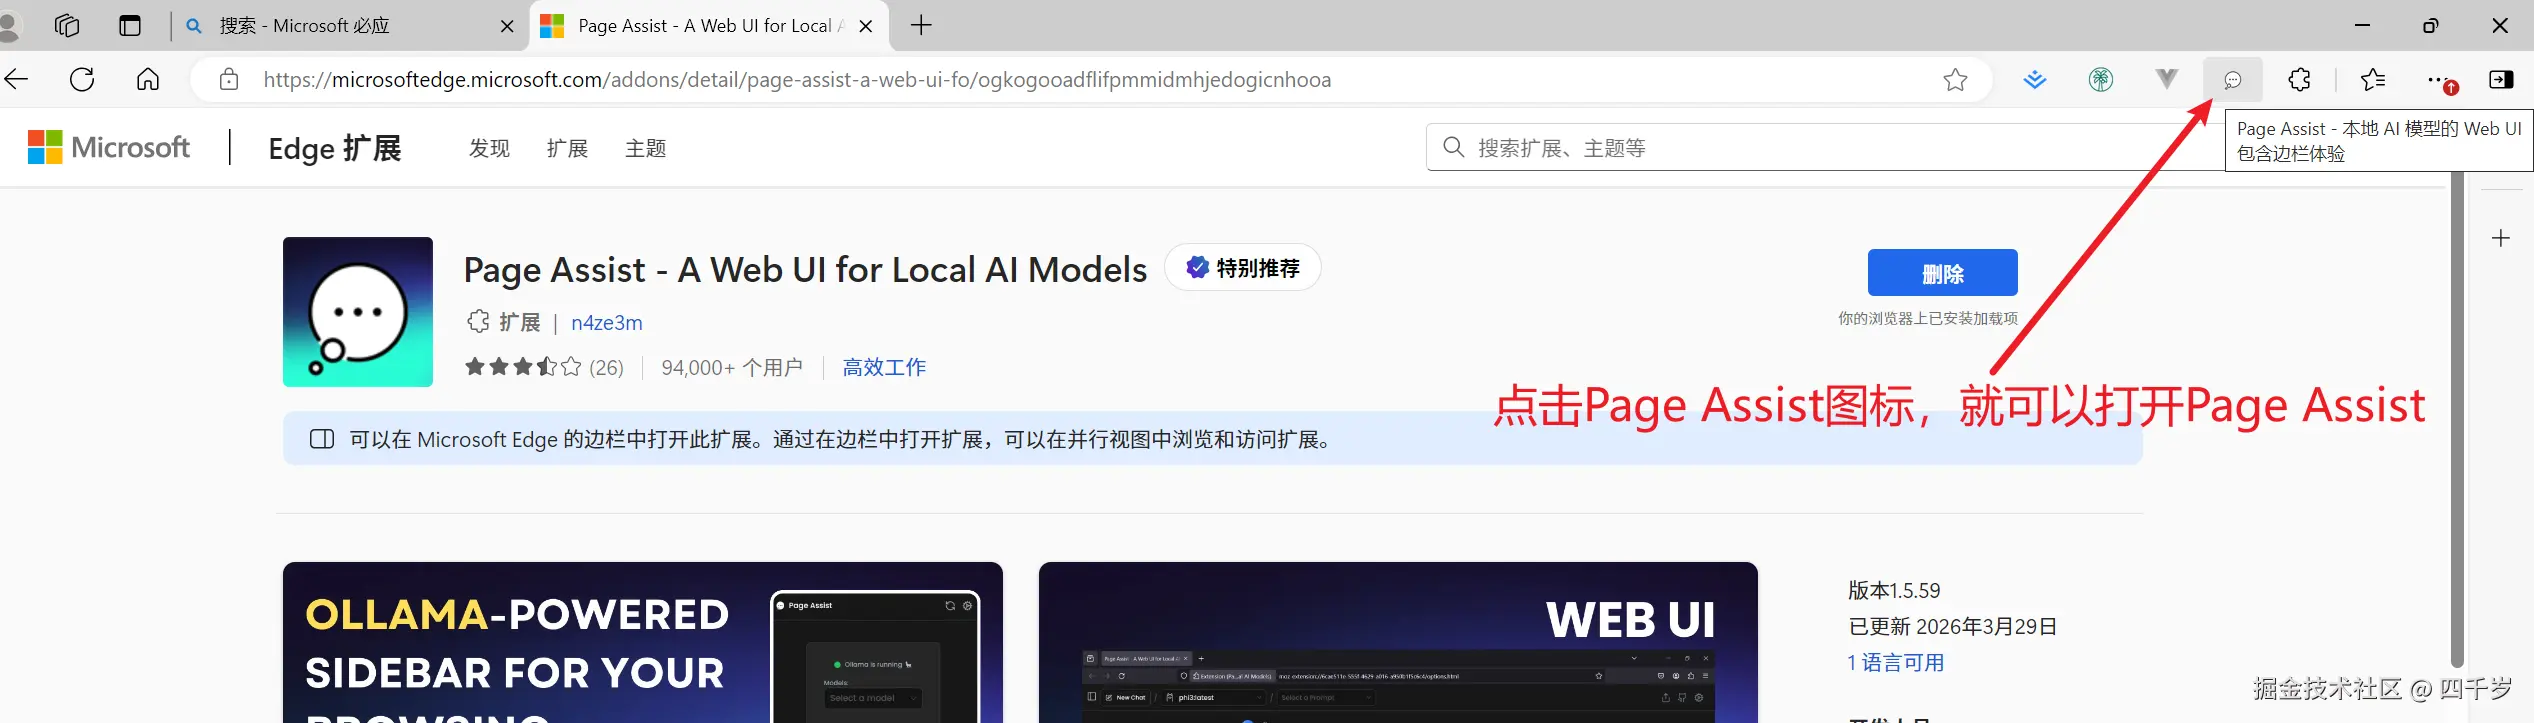Viewport: 2534px width, 723px height.
Task: Open the tab actions menu icon
Action: (130, 26)
